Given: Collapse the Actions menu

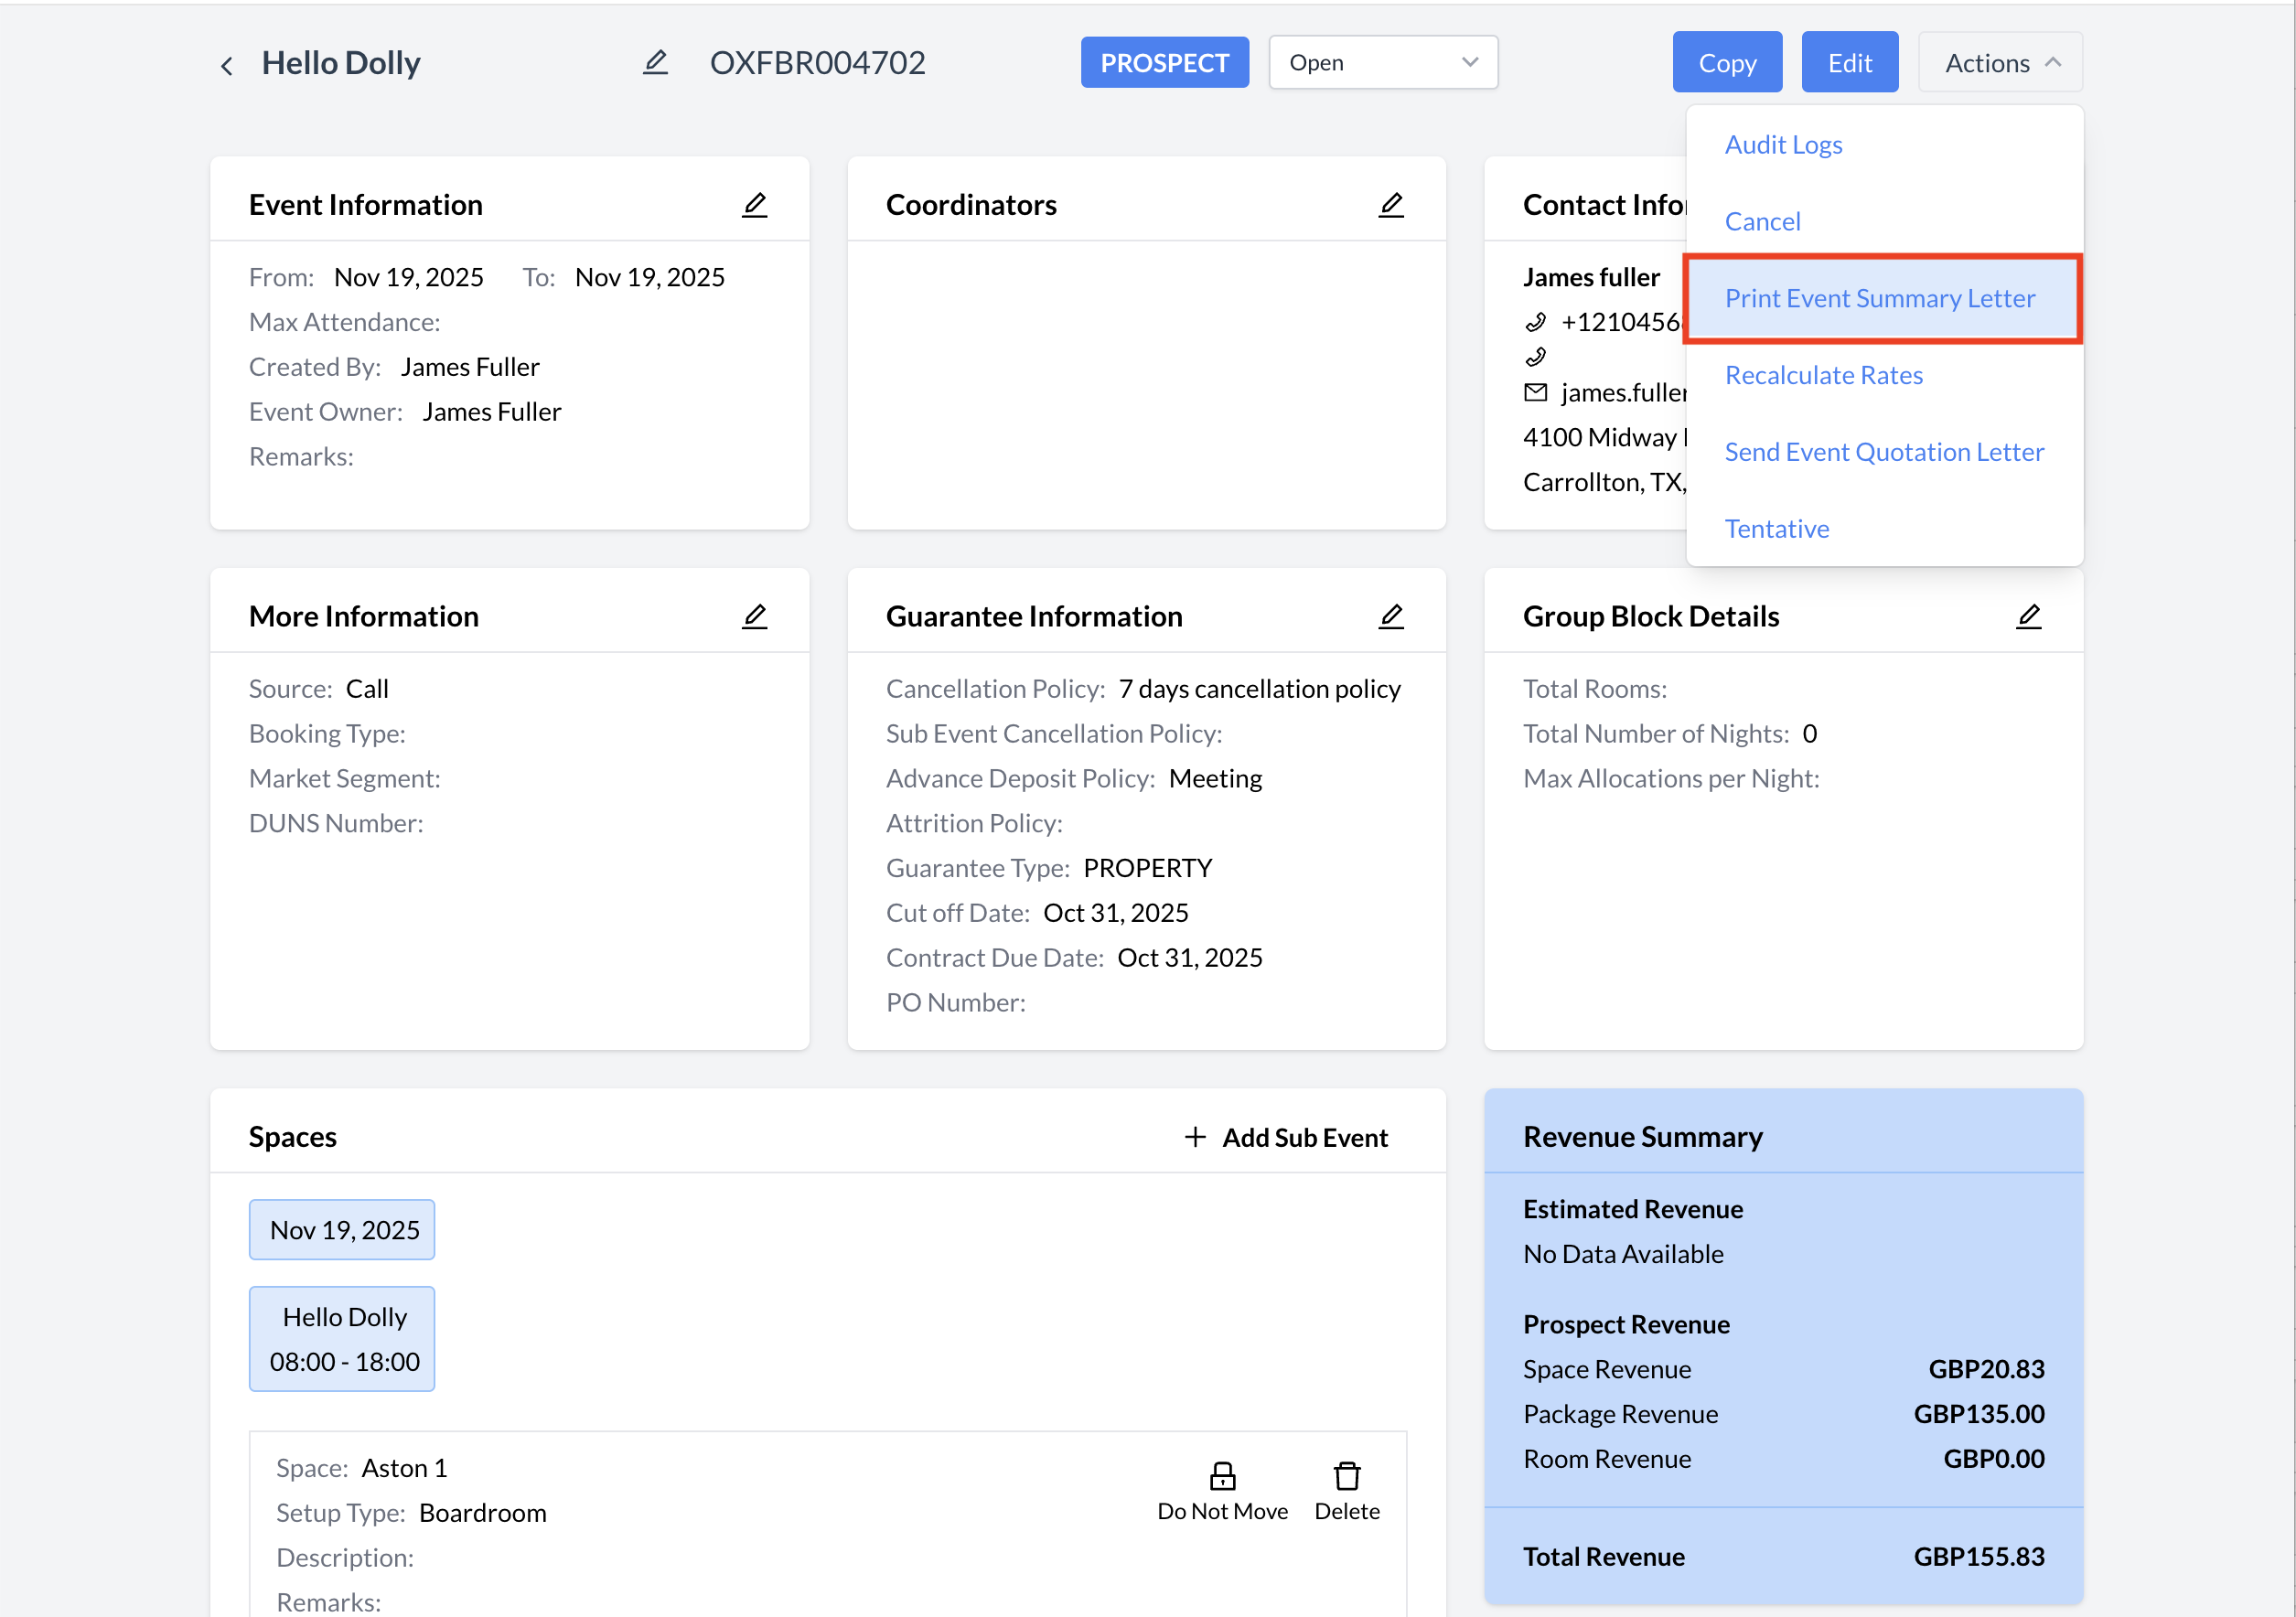Looking at the screenshot, I should pos(2000,63).
